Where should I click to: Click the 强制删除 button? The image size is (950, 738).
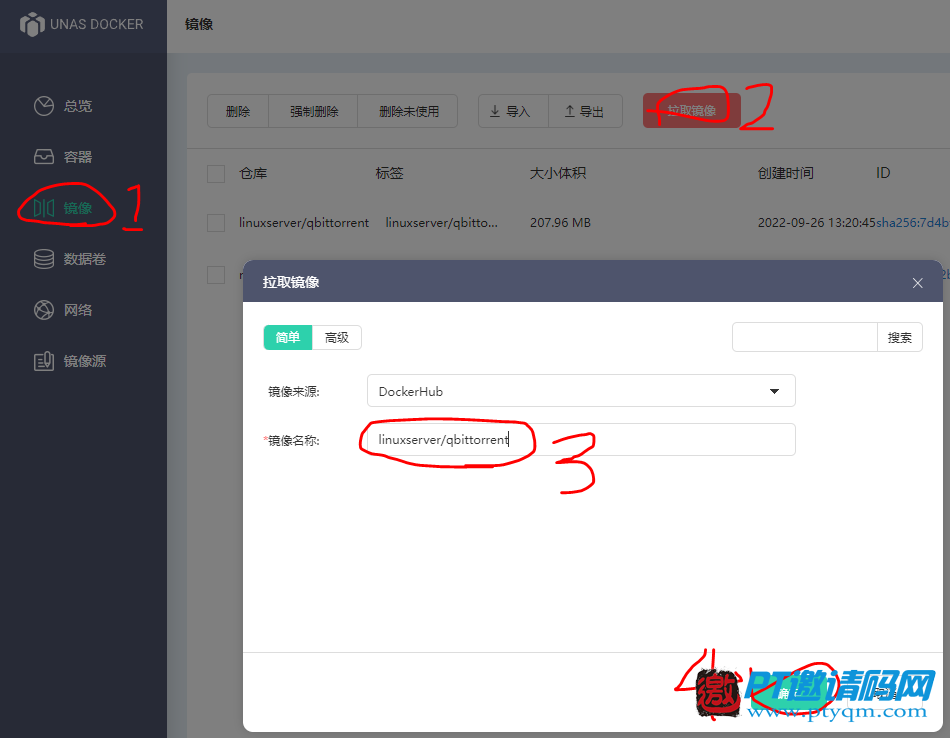[x=313, y=111]
